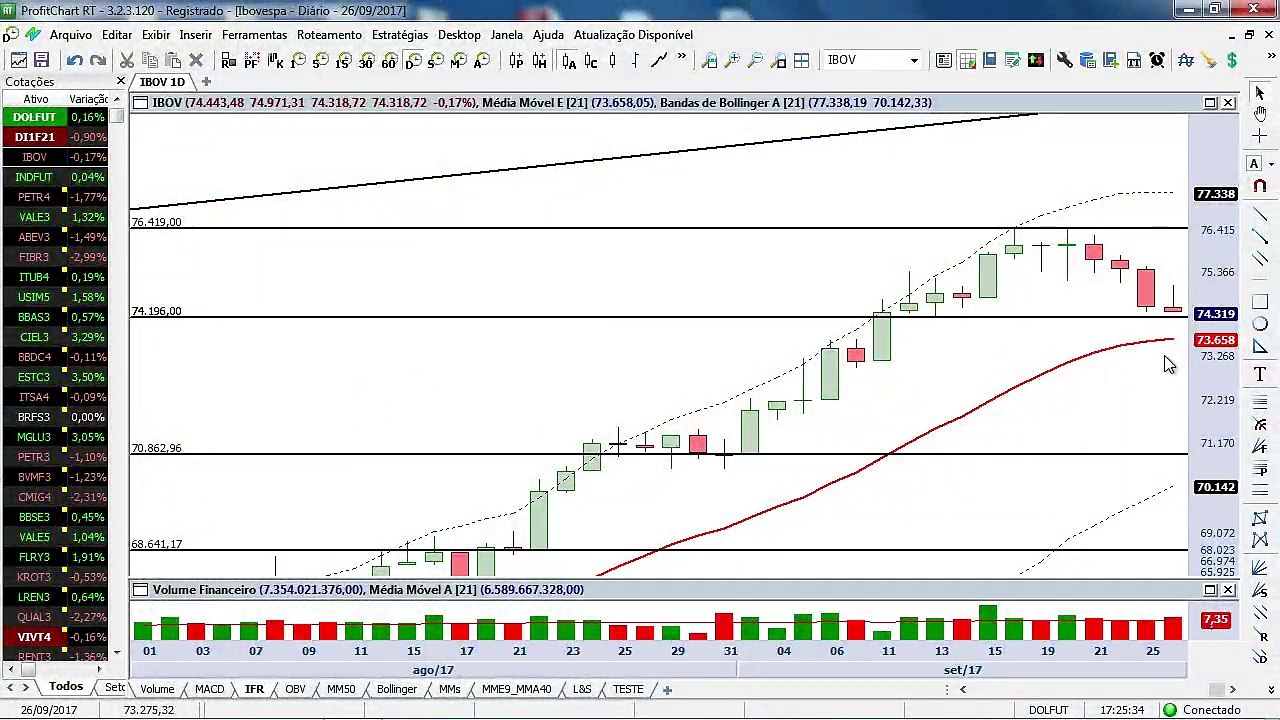This screenshot has height=720, width=1280.
Task: Open the annotation A tool dropdown arrow
Action: pyautogui.click(x=1271, y=163)
